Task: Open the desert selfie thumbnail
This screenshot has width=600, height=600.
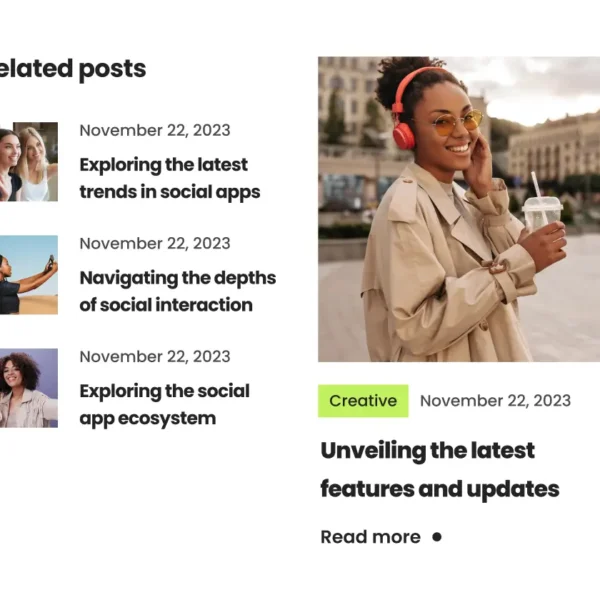Action: (x=29, y=275)
